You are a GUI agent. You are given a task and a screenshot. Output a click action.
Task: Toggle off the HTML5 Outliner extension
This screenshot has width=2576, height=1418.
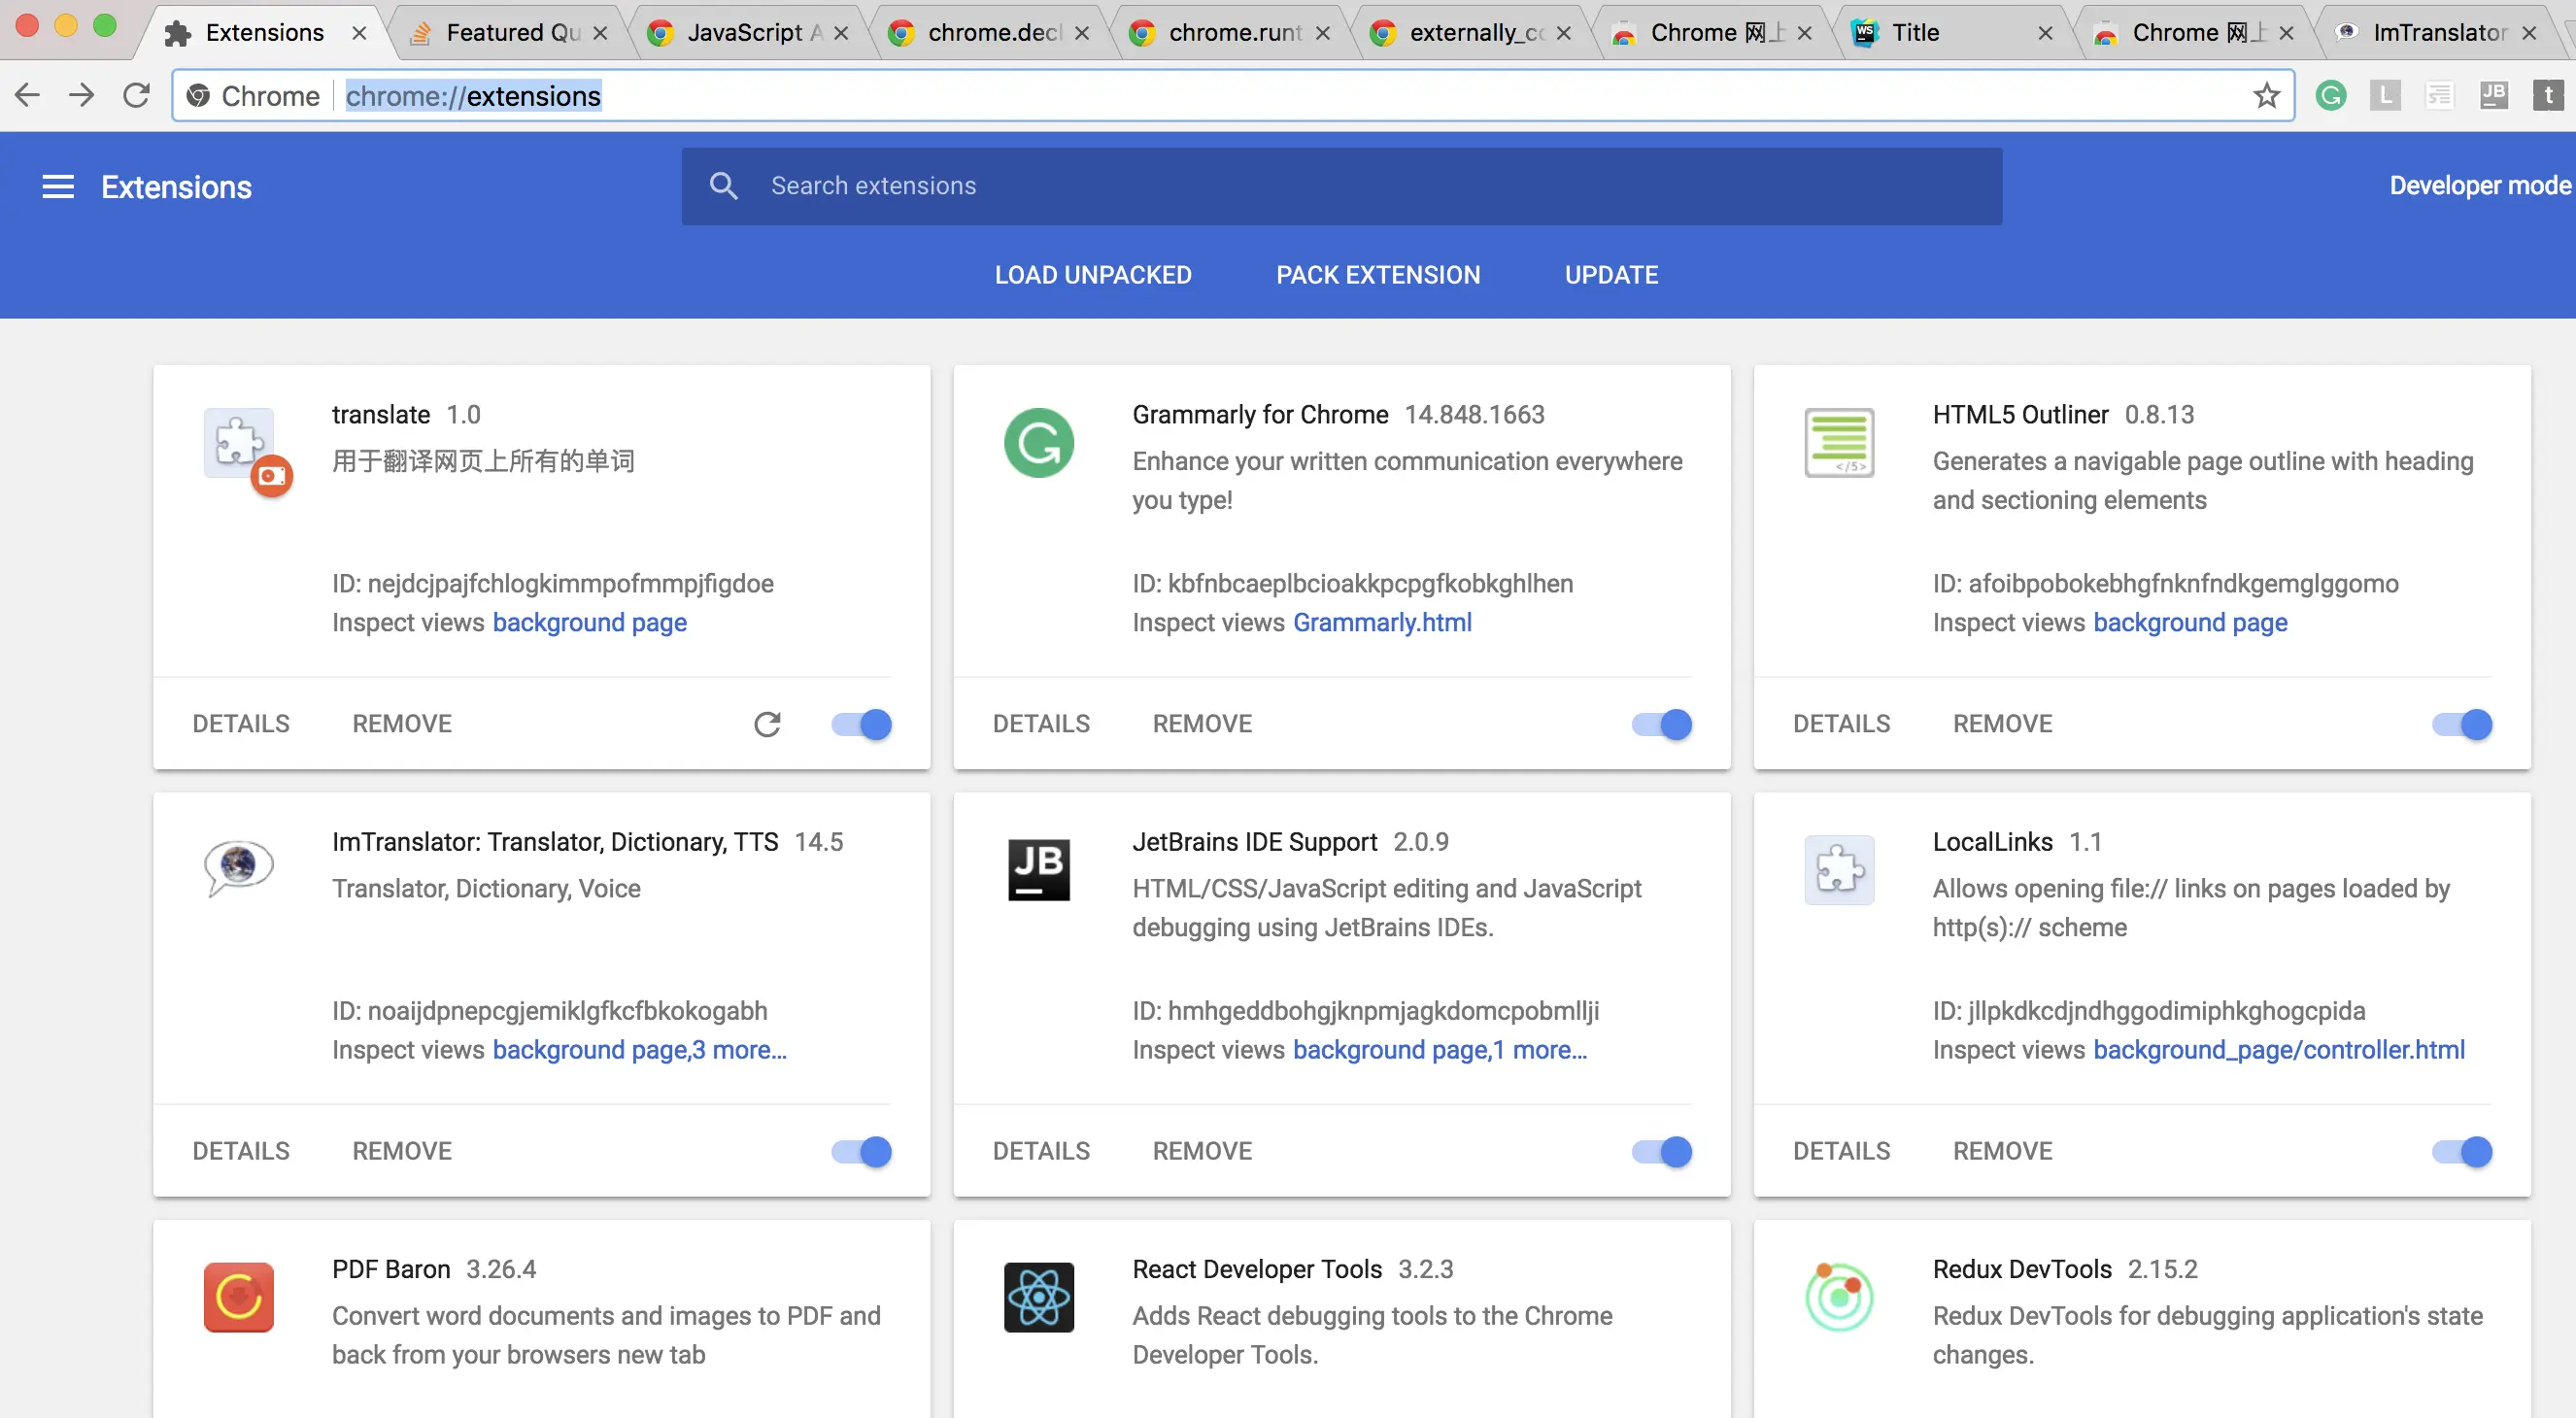[x=2462, y=724]
